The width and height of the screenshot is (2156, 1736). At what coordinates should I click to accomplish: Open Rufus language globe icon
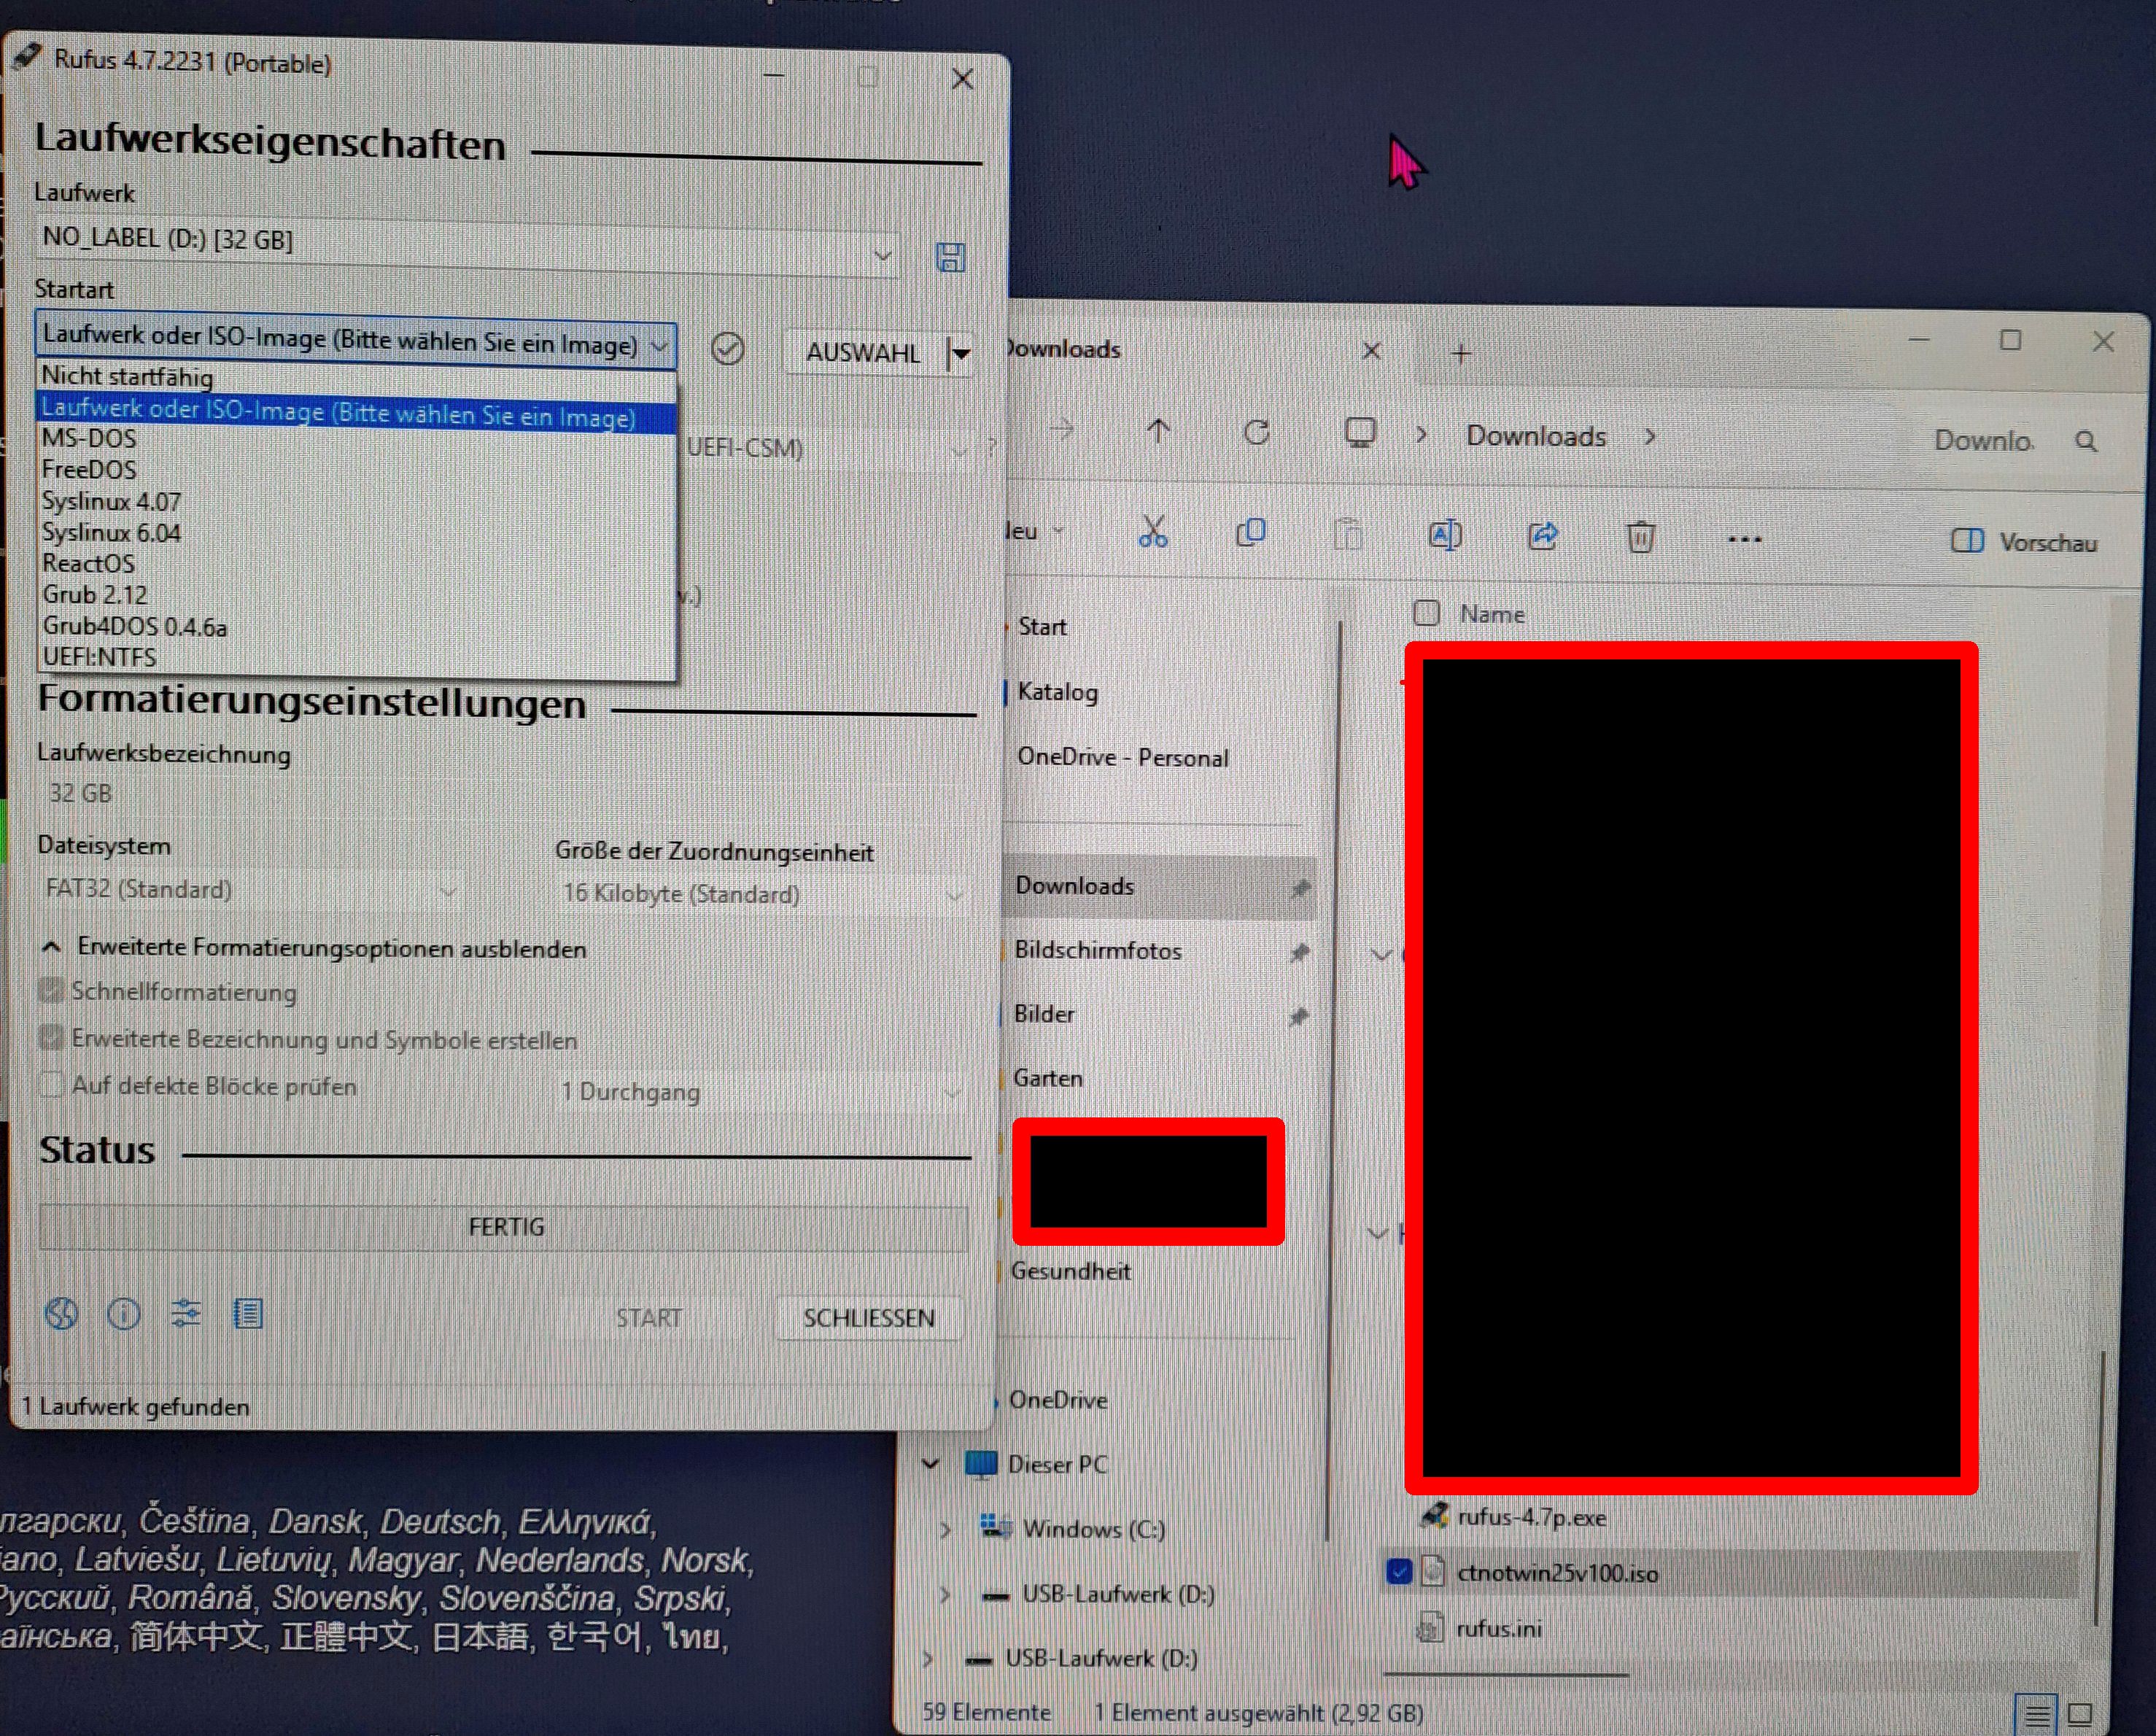coord(62,1313)
